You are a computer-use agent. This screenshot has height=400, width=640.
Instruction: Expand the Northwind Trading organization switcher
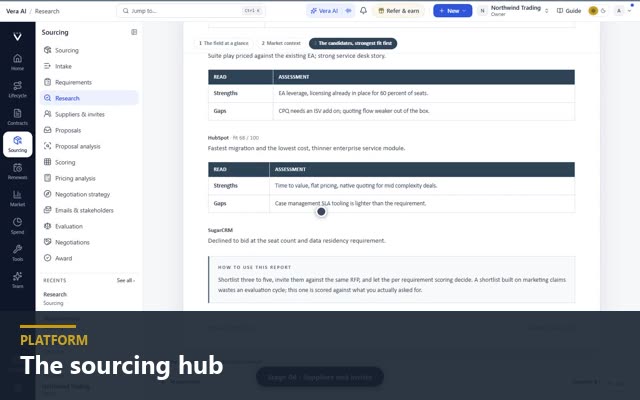[514, 11]
